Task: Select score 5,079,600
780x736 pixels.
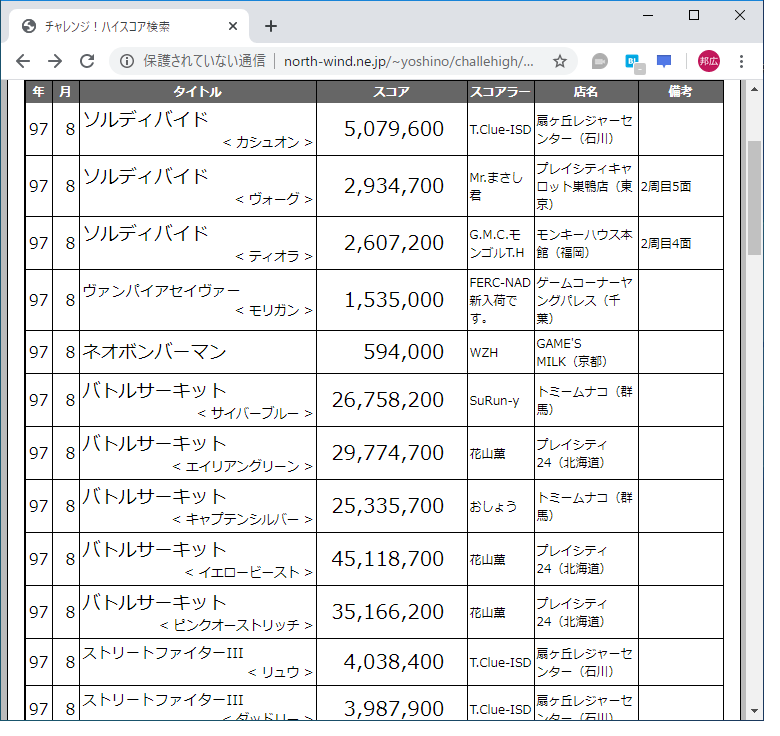Action: click(393, 129)
